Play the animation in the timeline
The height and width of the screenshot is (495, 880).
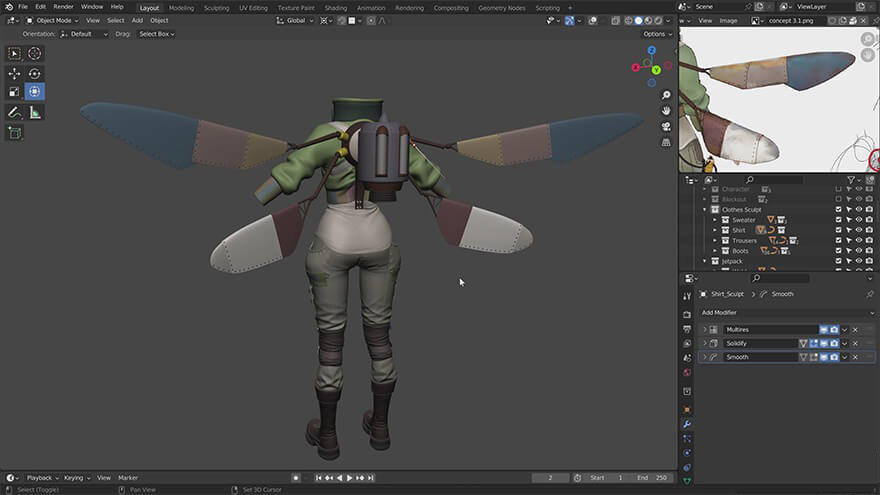click(350, 478)
